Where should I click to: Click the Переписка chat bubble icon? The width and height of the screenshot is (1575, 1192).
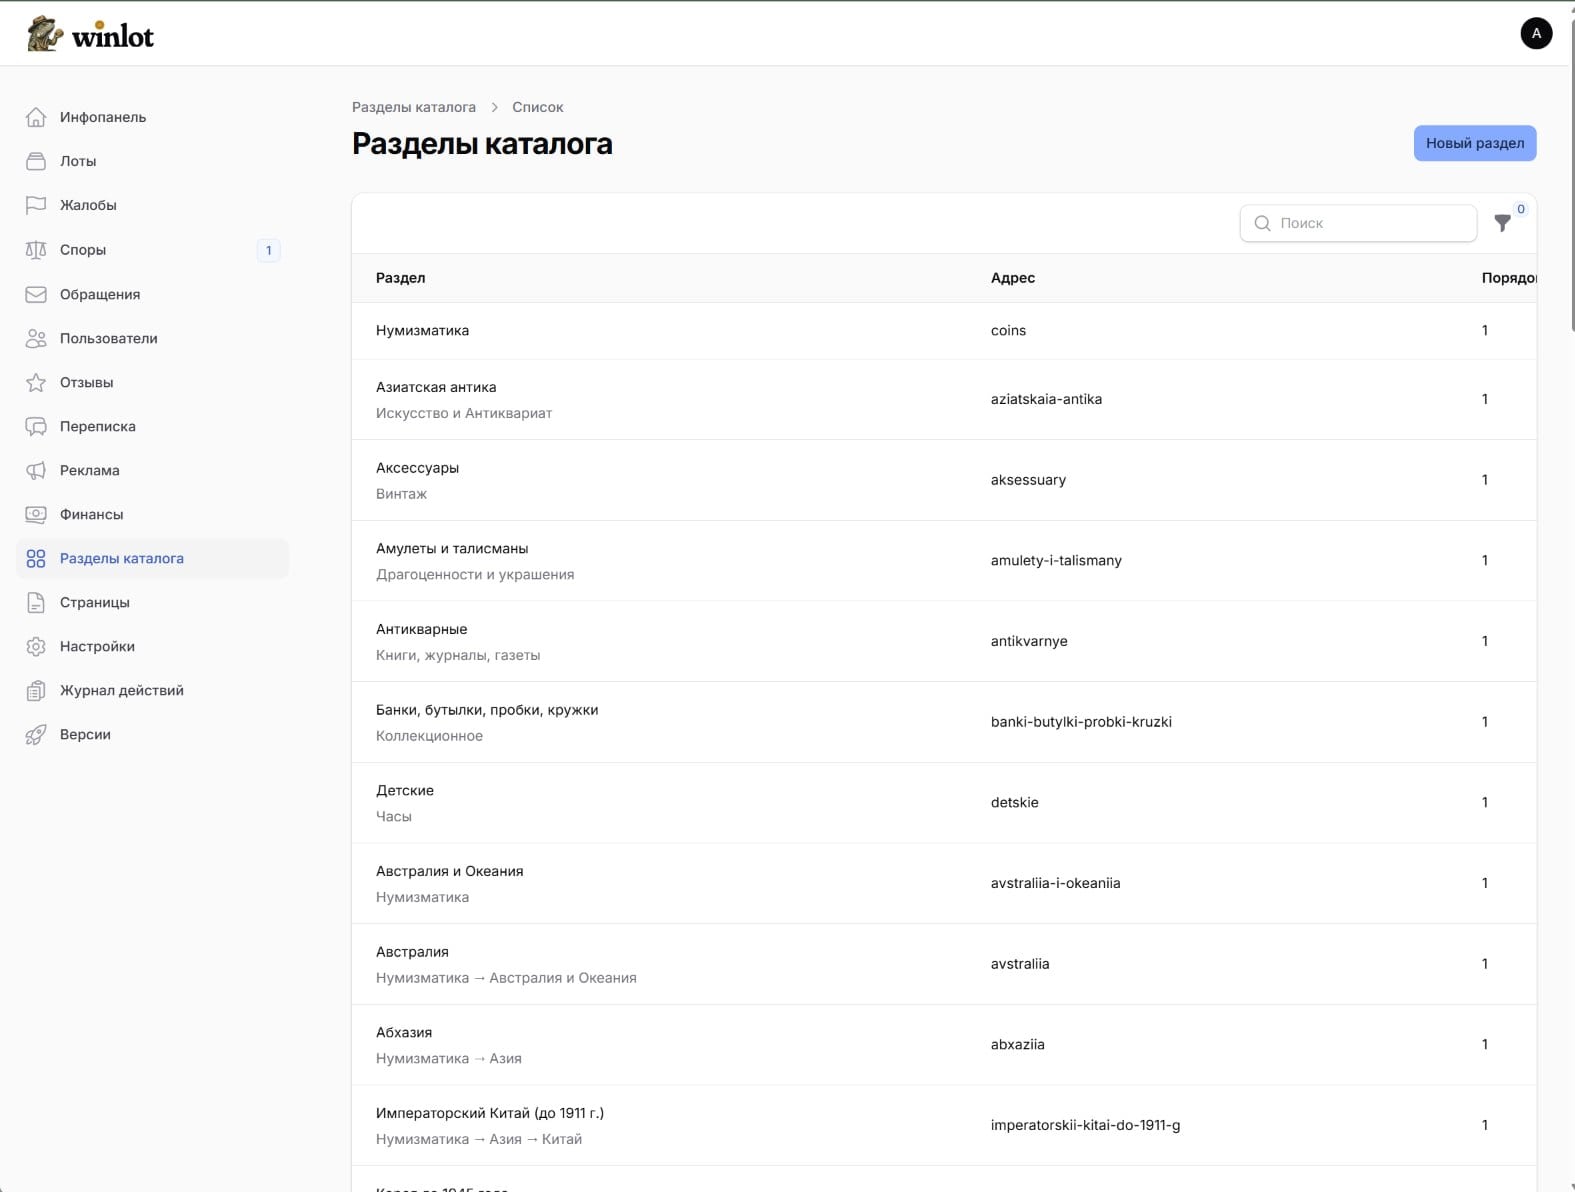[x=36, y=426]
